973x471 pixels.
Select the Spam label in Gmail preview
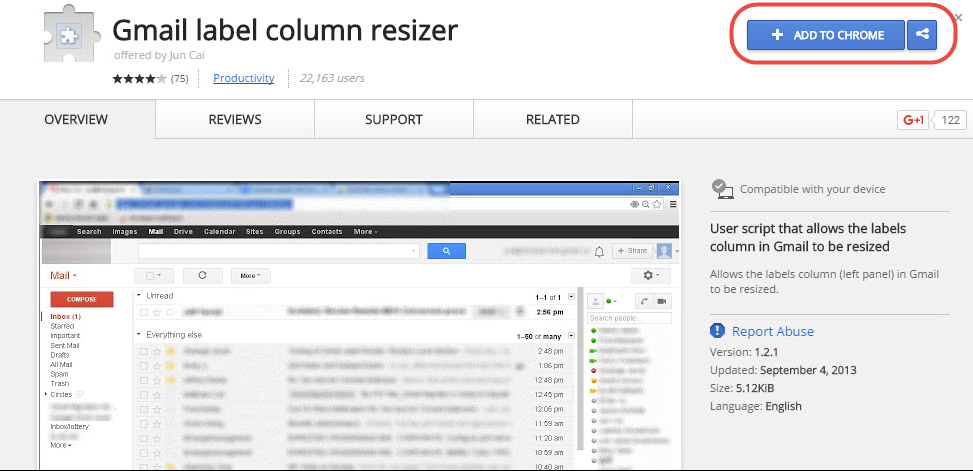tap(60, 375)
